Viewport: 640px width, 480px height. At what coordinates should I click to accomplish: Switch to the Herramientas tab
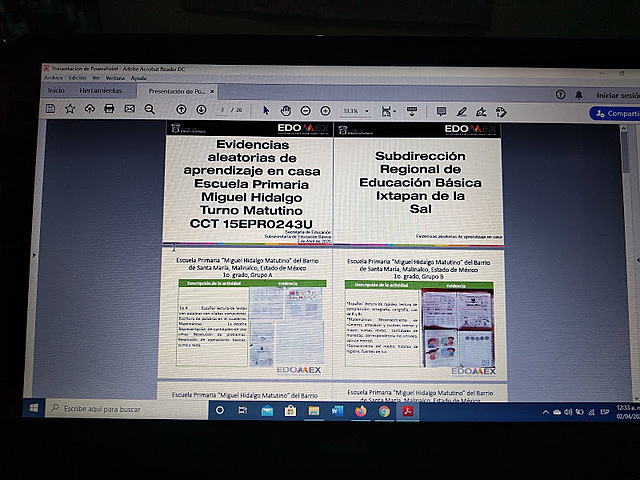pos(101,91)
